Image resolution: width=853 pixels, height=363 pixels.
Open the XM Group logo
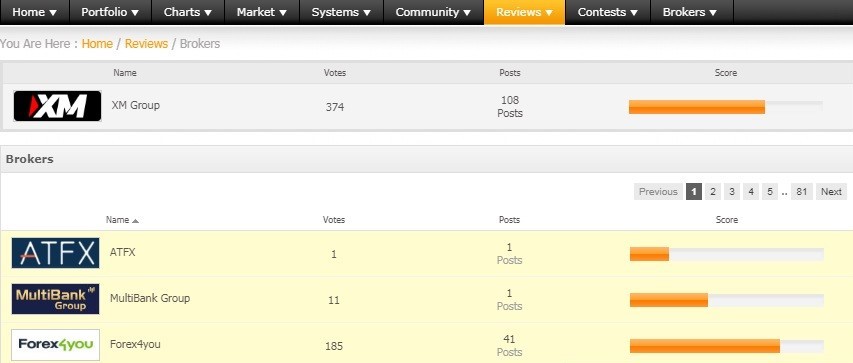57,106
